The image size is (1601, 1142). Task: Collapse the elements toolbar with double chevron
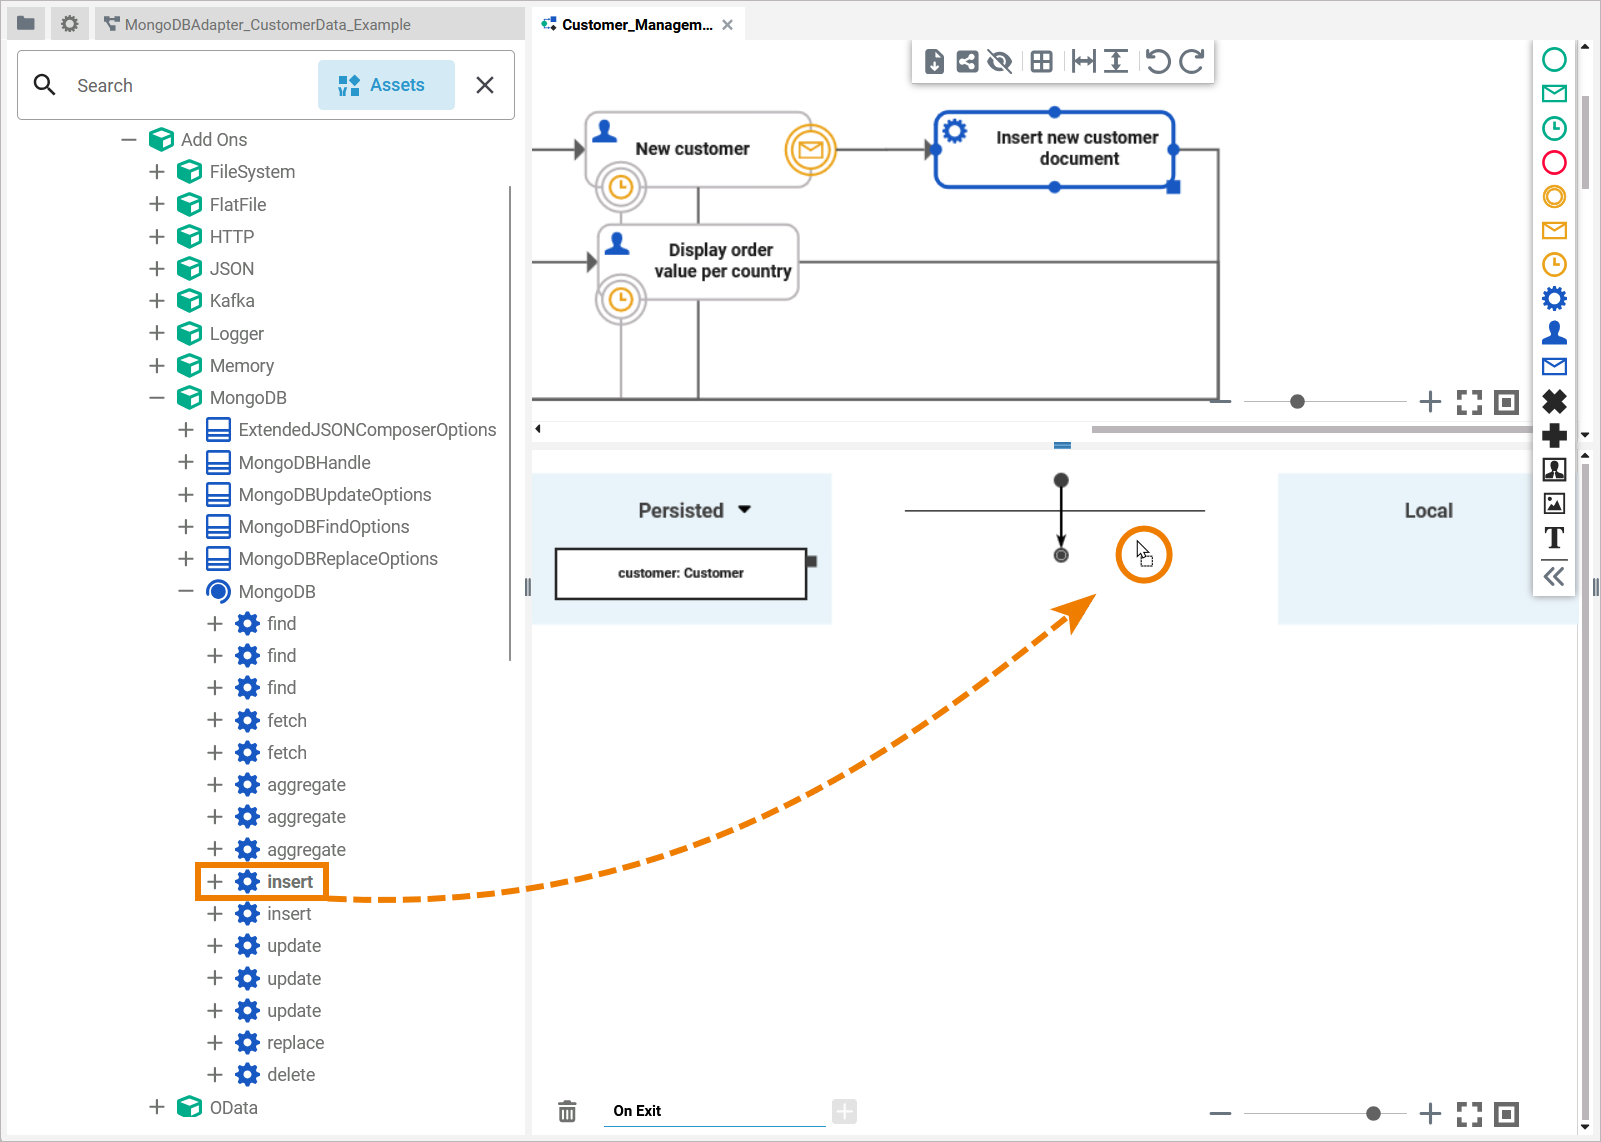(x=1554, y=576)
